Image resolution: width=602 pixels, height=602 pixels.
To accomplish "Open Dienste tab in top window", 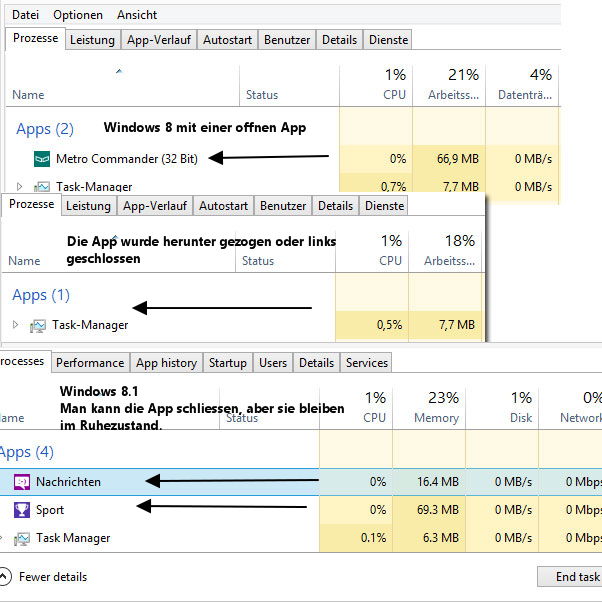I will pos(388,40).
